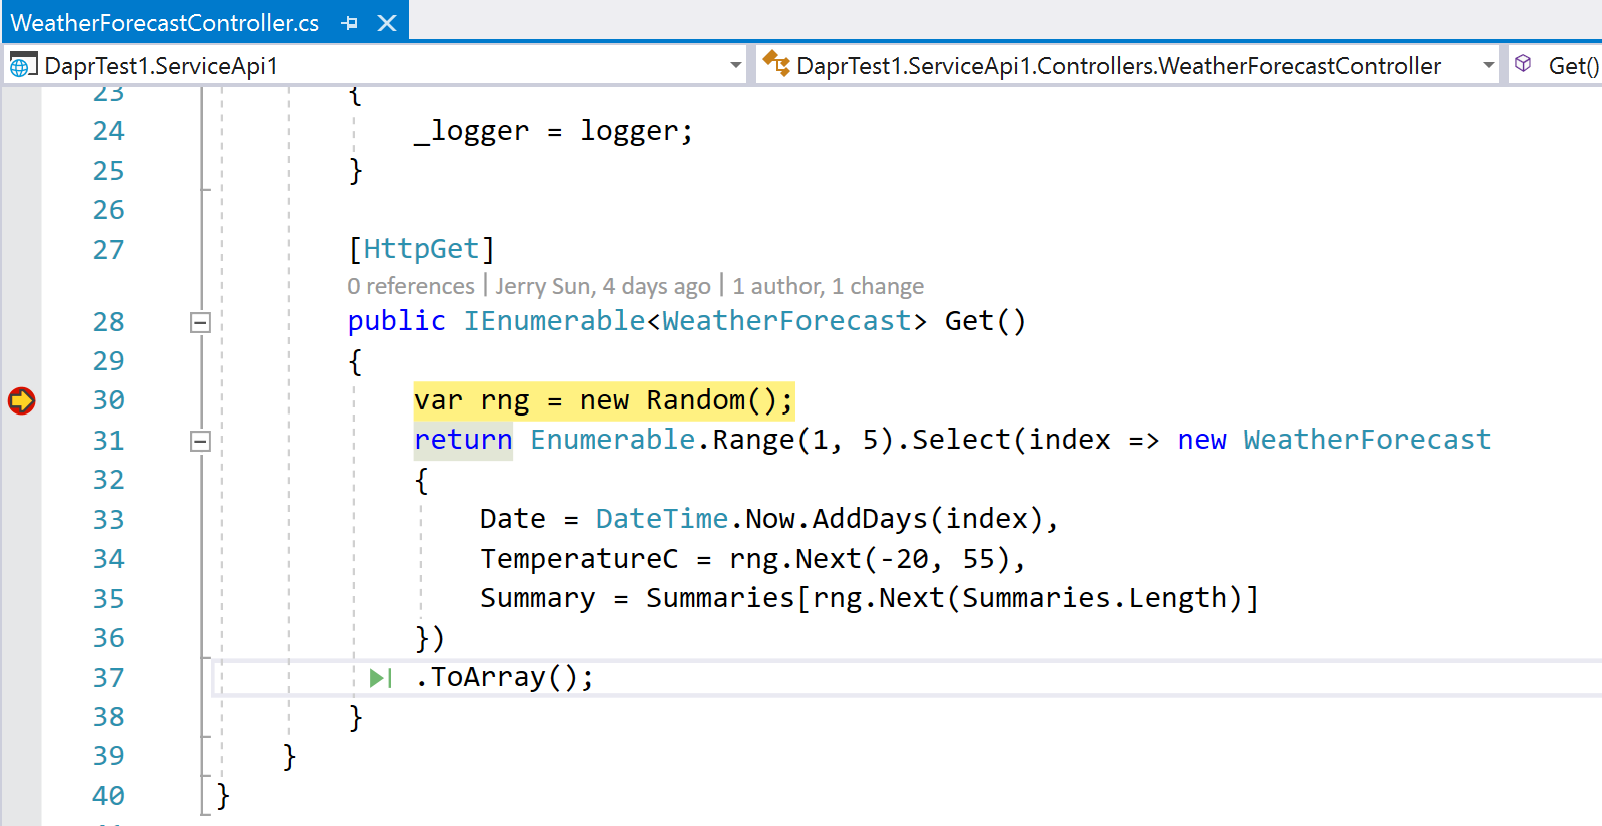
Task: Click line number 26 in the margin
Action: 108,210
